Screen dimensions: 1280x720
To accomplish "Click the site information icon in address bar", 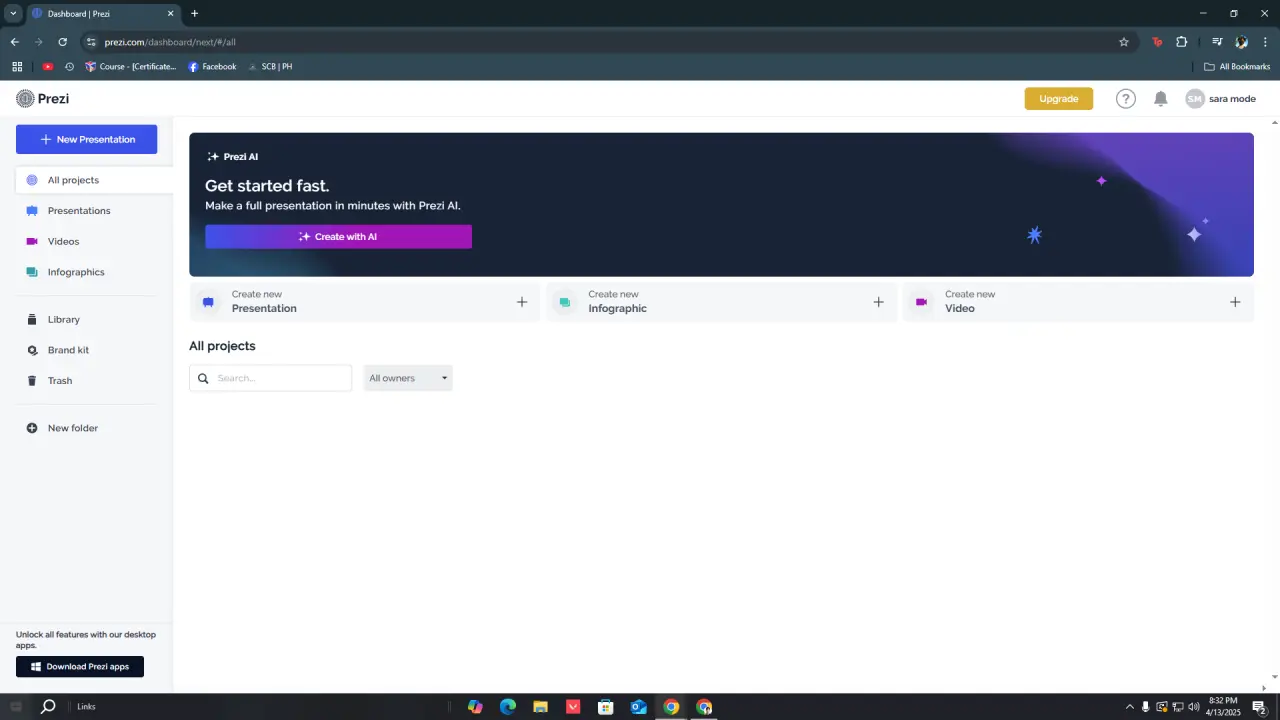I will point(90,42).
